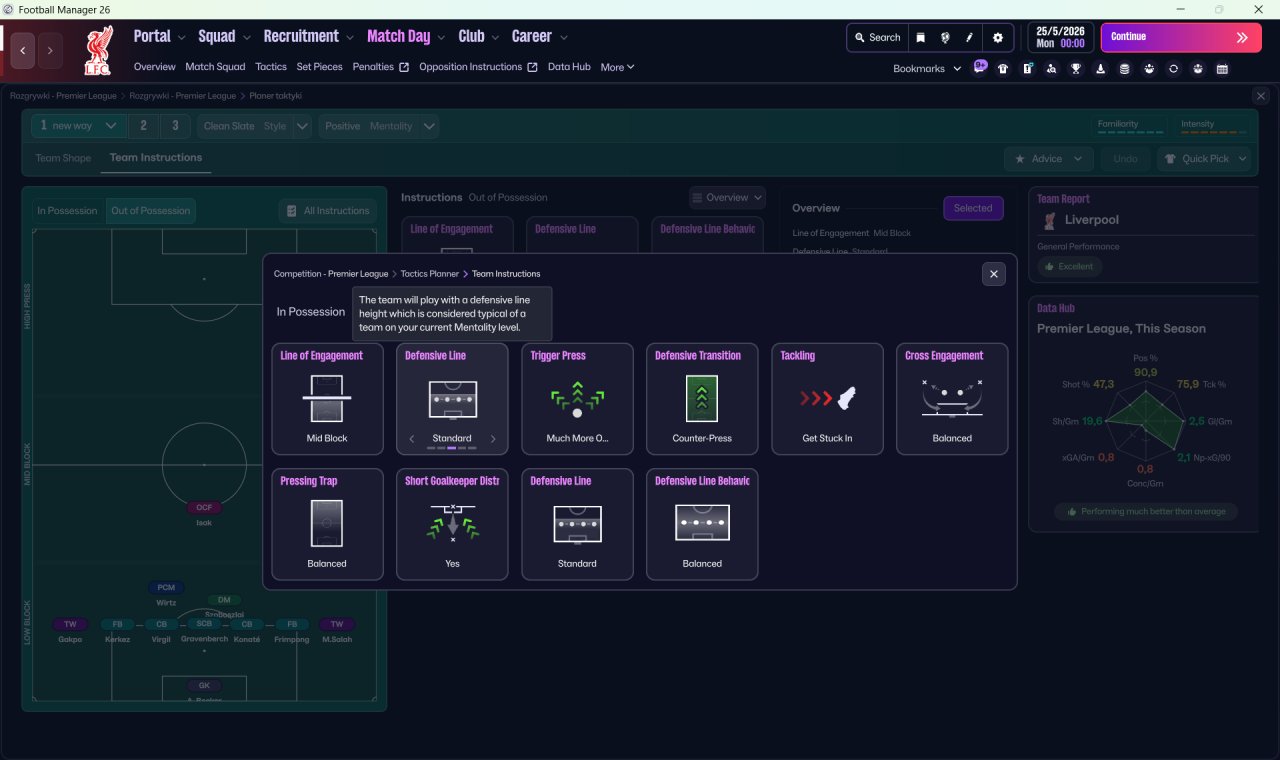Open the Advice dropdown
The height and width of the screenshot is (760, 1280).
[x=1048, y=158]
